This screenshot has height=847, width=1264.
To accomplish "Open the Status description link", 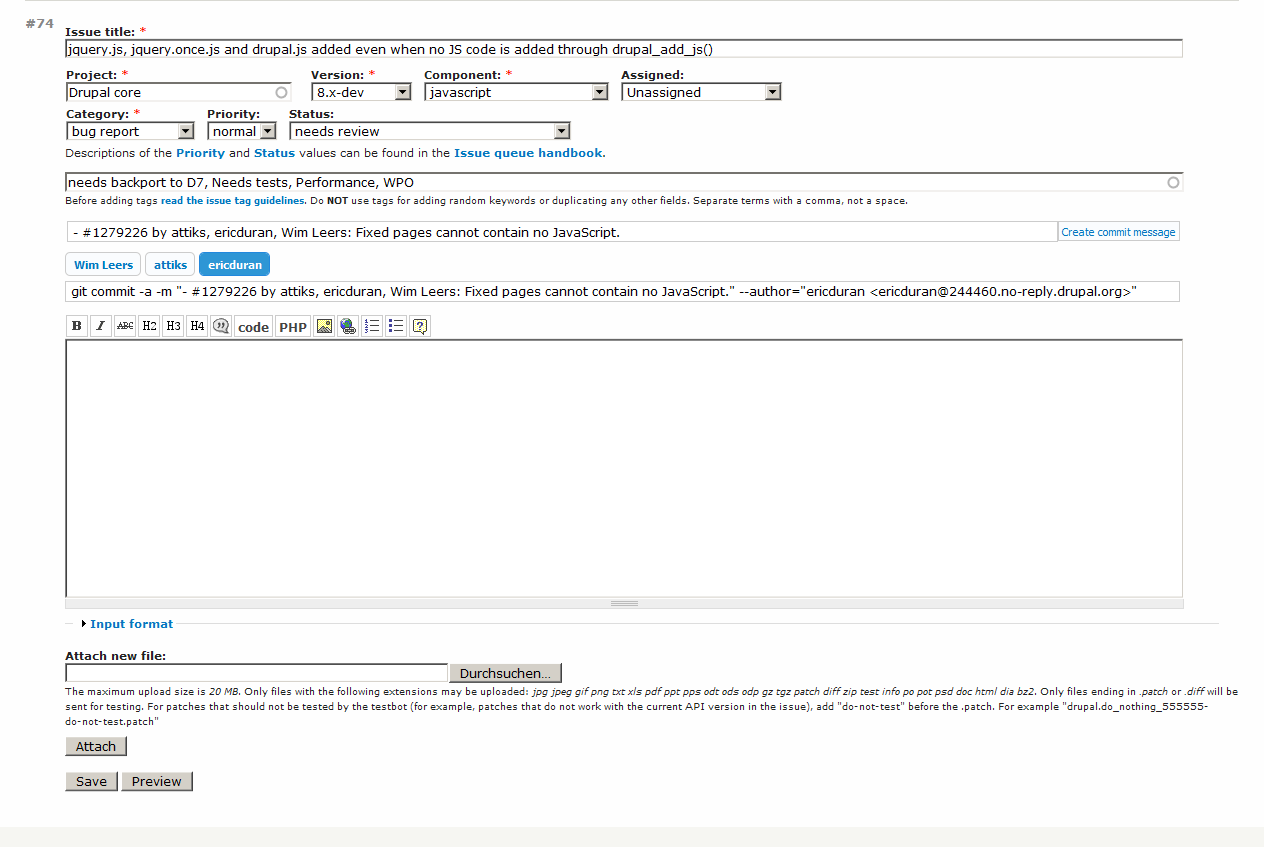I will [x=274, y=153].
